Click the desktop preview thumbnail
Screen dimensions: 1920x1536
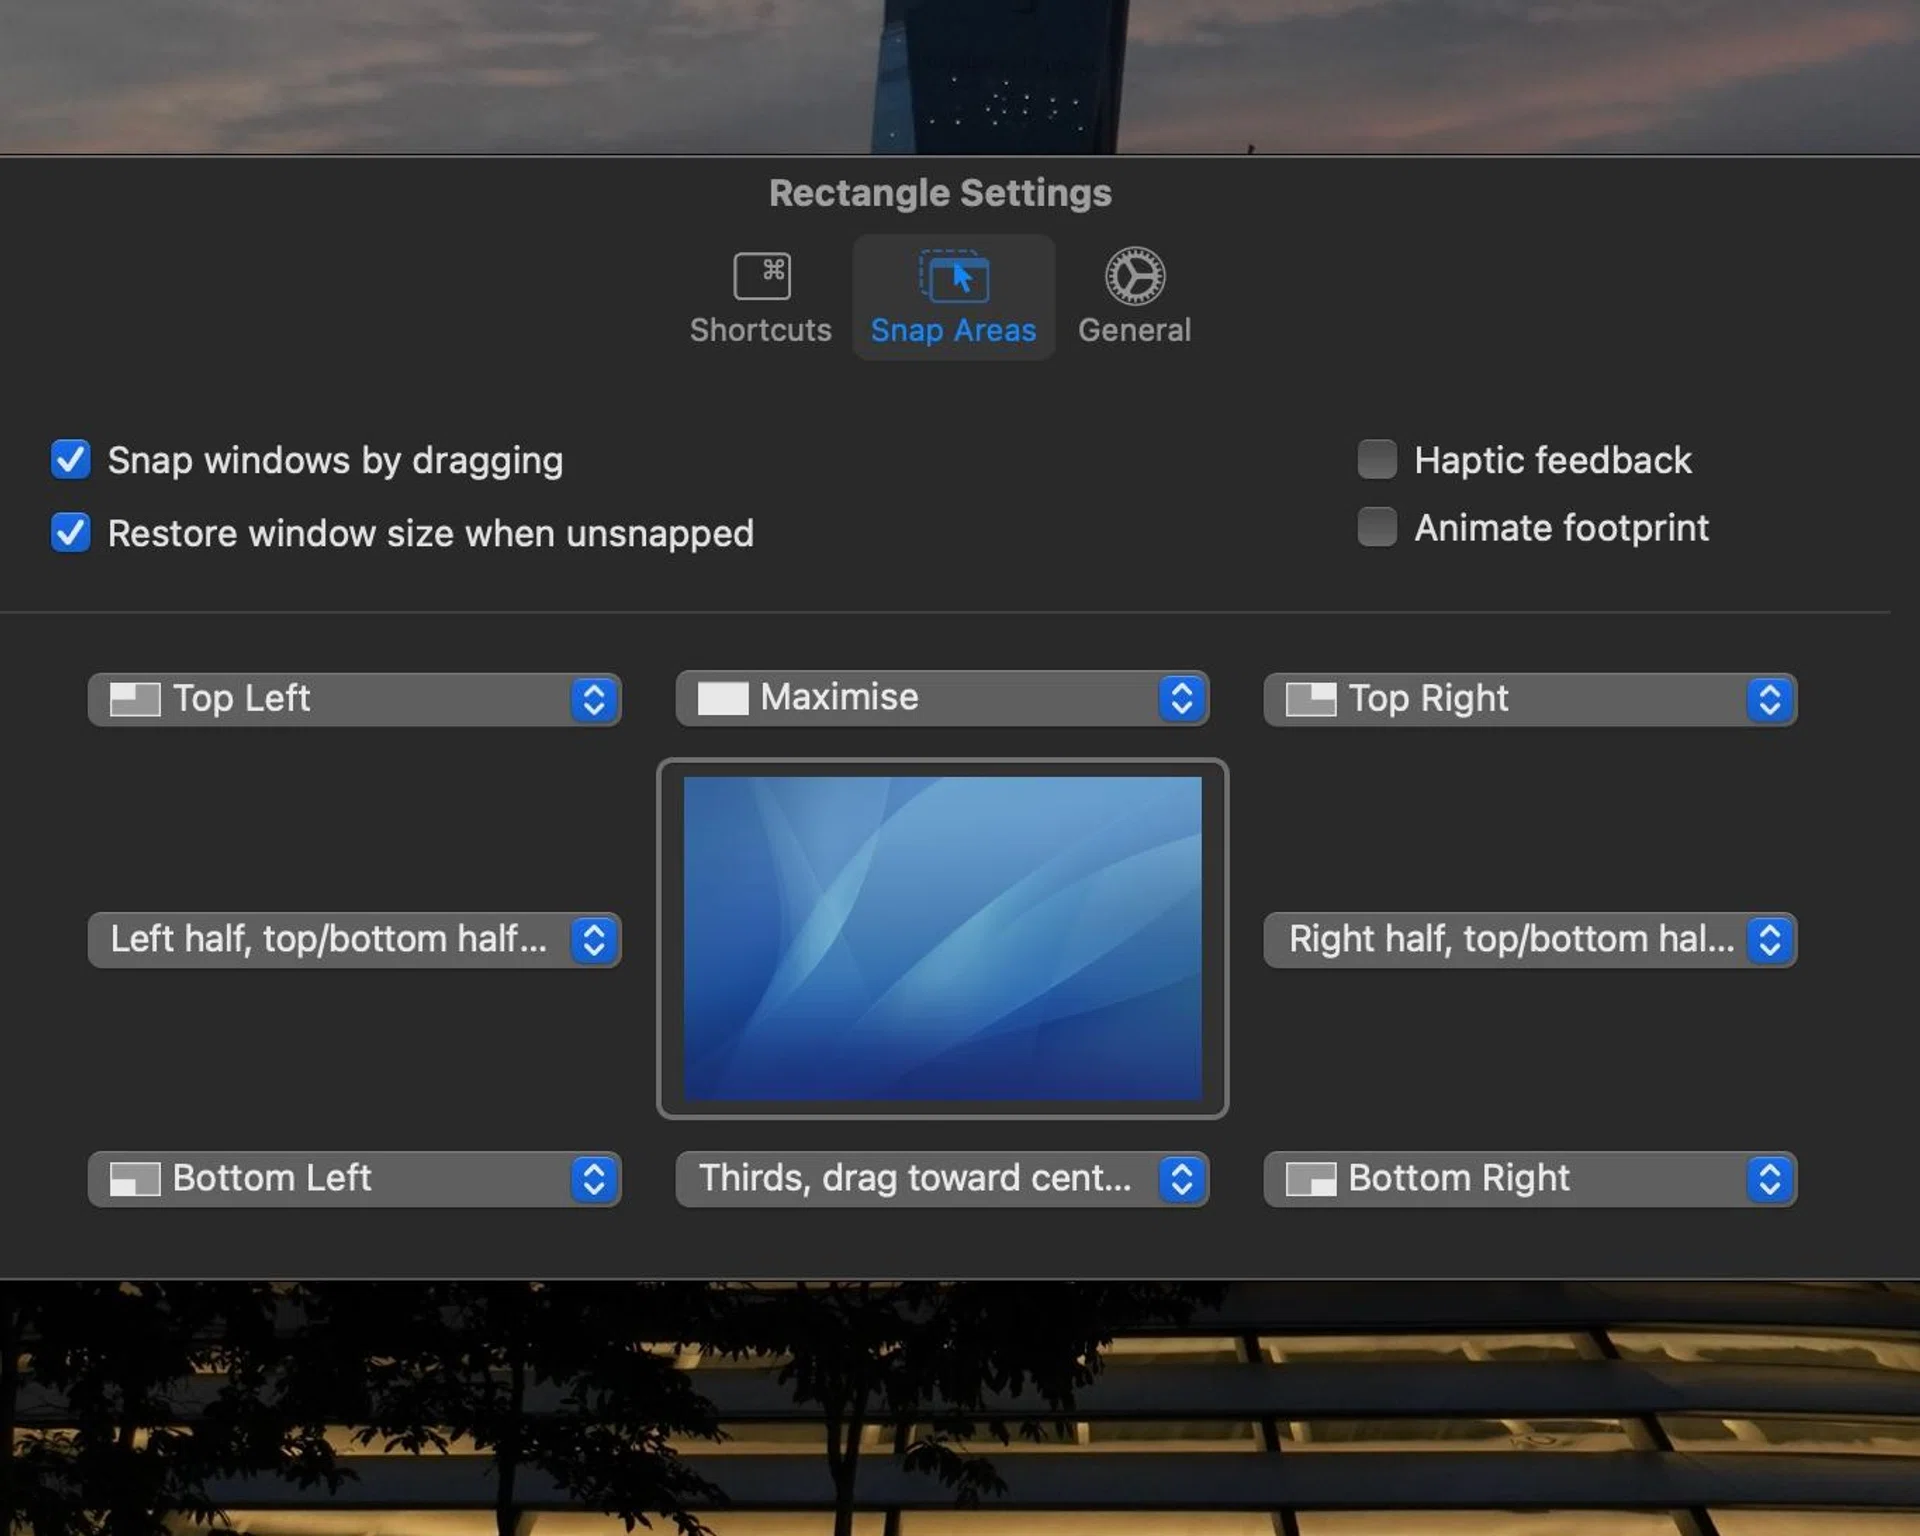click(942, 939)
